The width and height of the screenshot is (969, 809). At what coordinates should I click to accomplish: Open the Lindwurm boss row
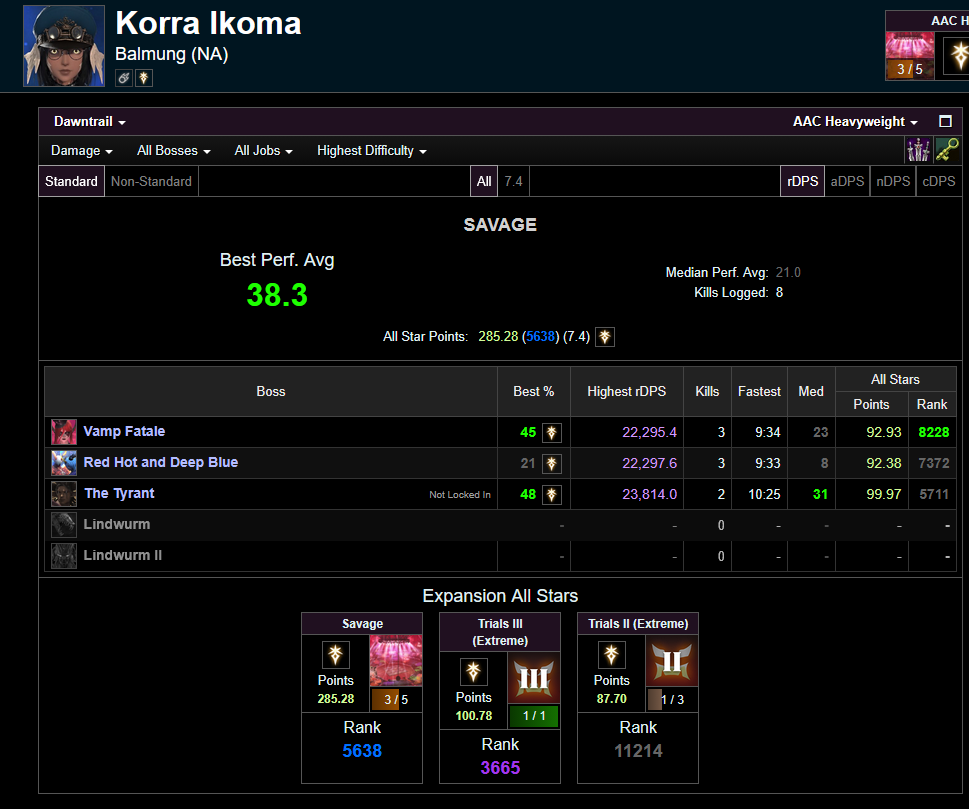coord(117,524)
